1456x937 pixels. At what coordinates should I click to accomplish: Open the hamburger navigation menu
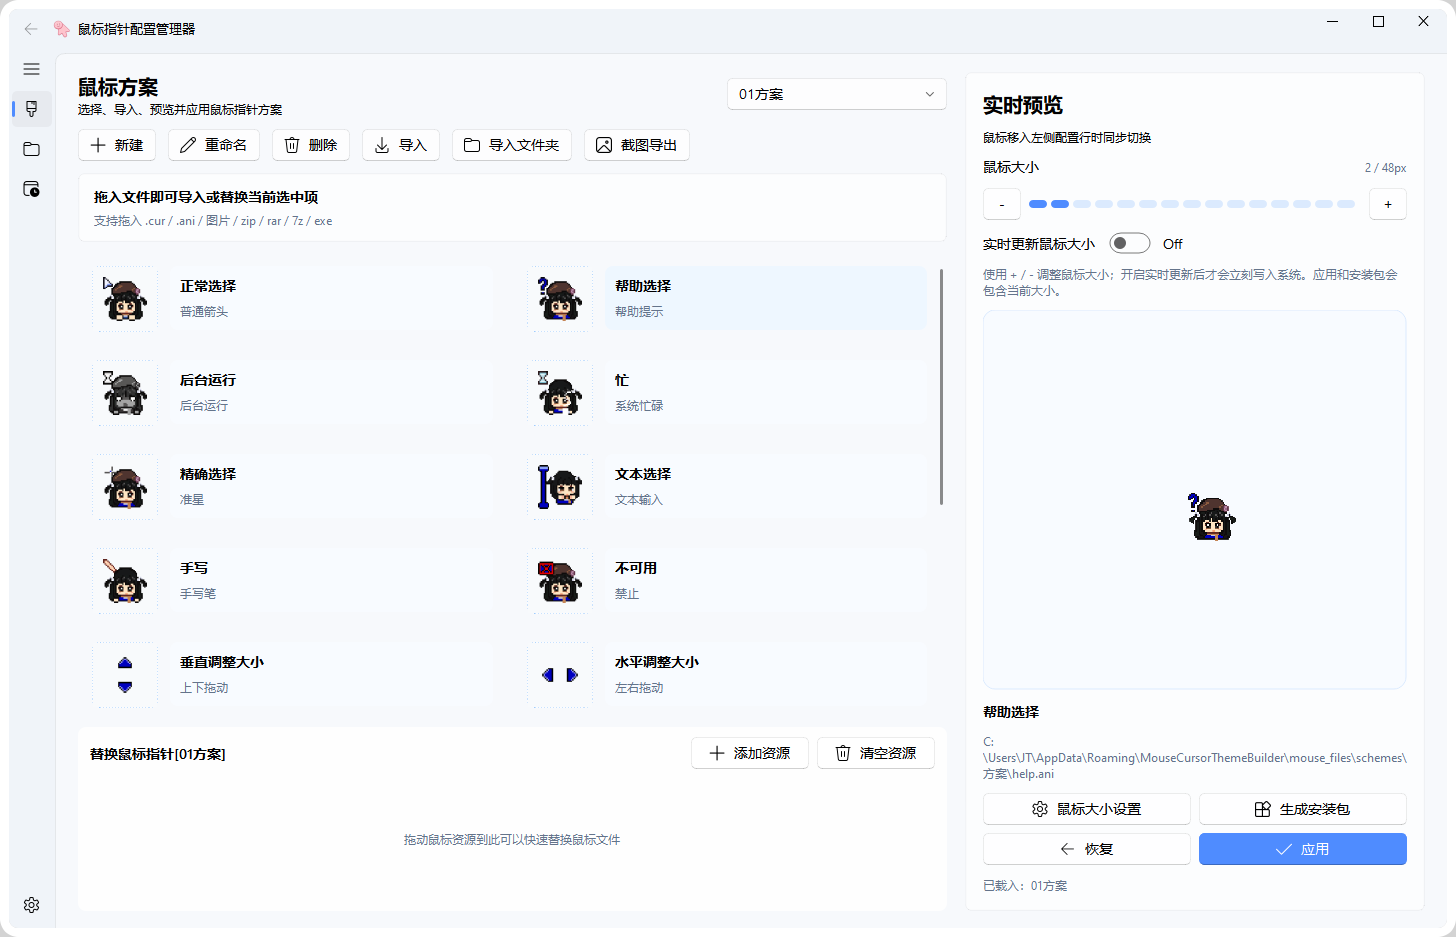pyautogui.click(x=31, y=69)
